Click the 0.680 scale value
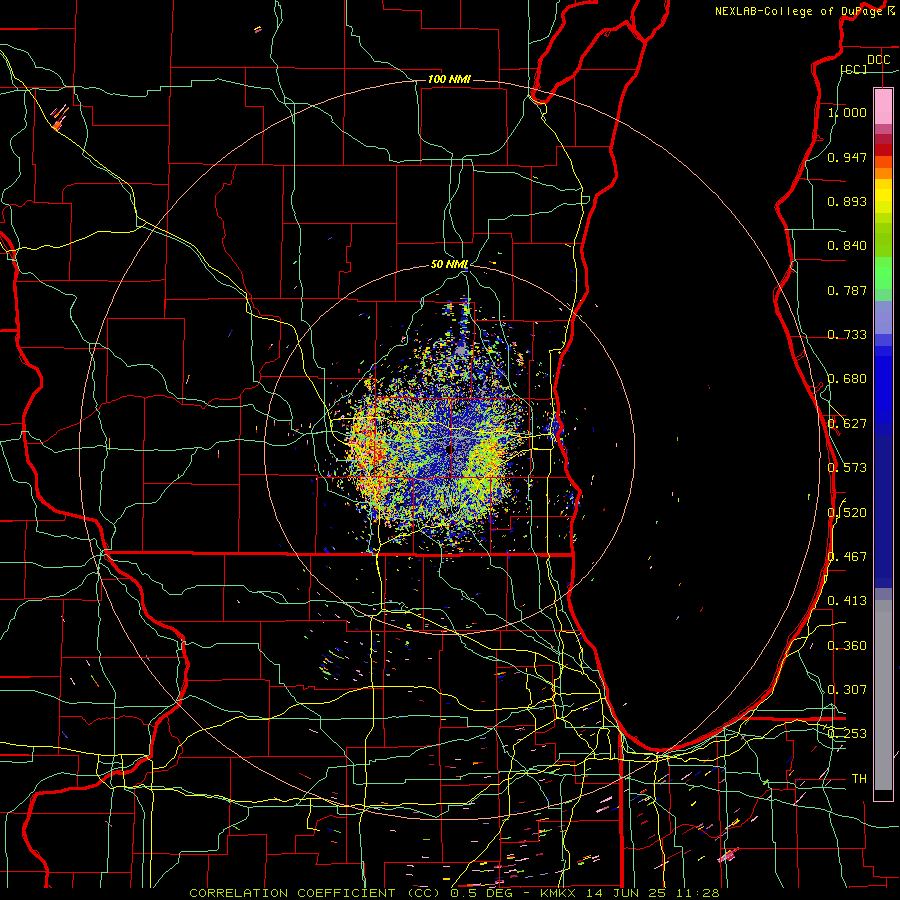The width and height of the screenshot is (900, 900). 847,379
